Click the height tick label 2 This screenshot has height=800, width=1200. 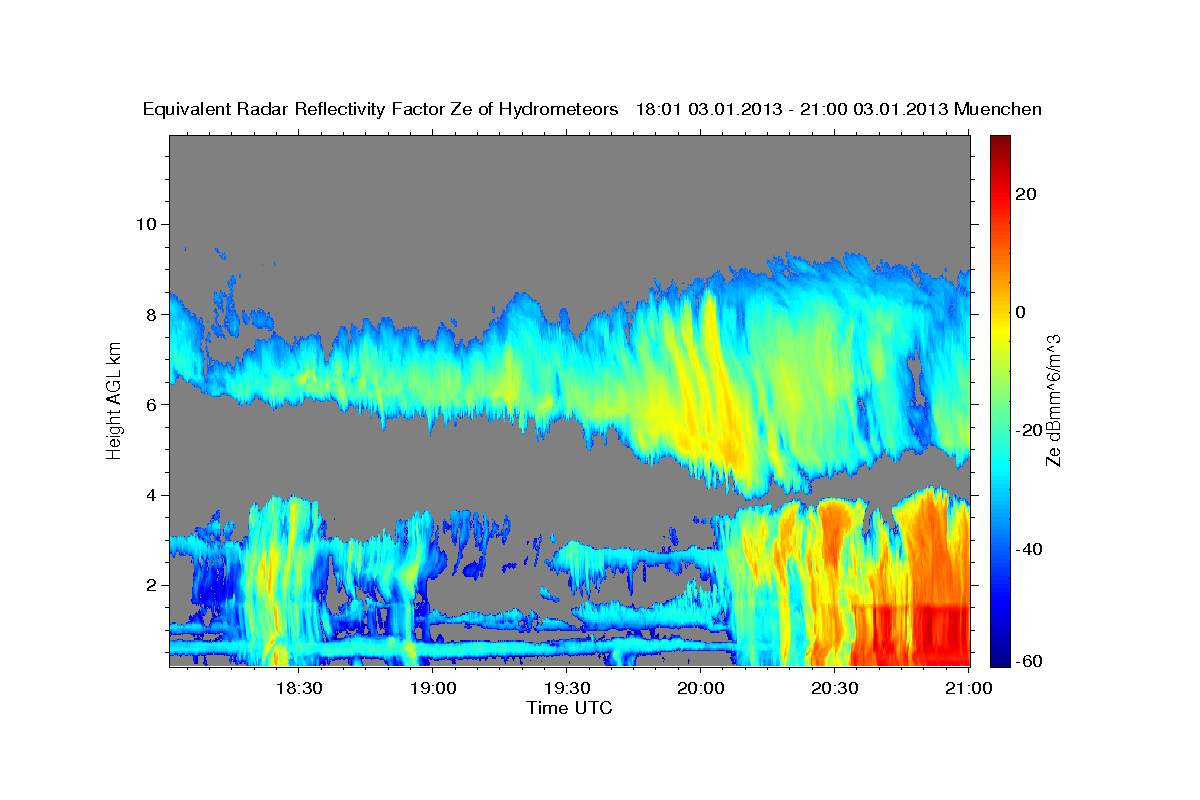(x=152, y=584)
